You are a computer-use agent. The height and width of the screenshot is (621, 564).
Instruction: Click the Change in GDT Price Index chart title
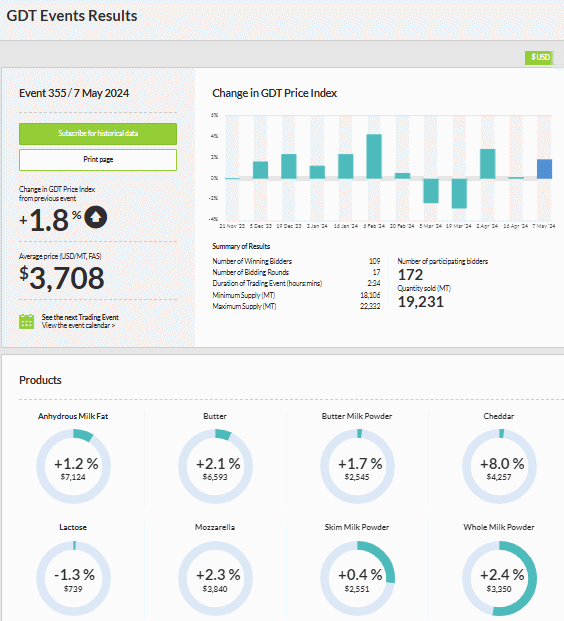click(274, 93)
